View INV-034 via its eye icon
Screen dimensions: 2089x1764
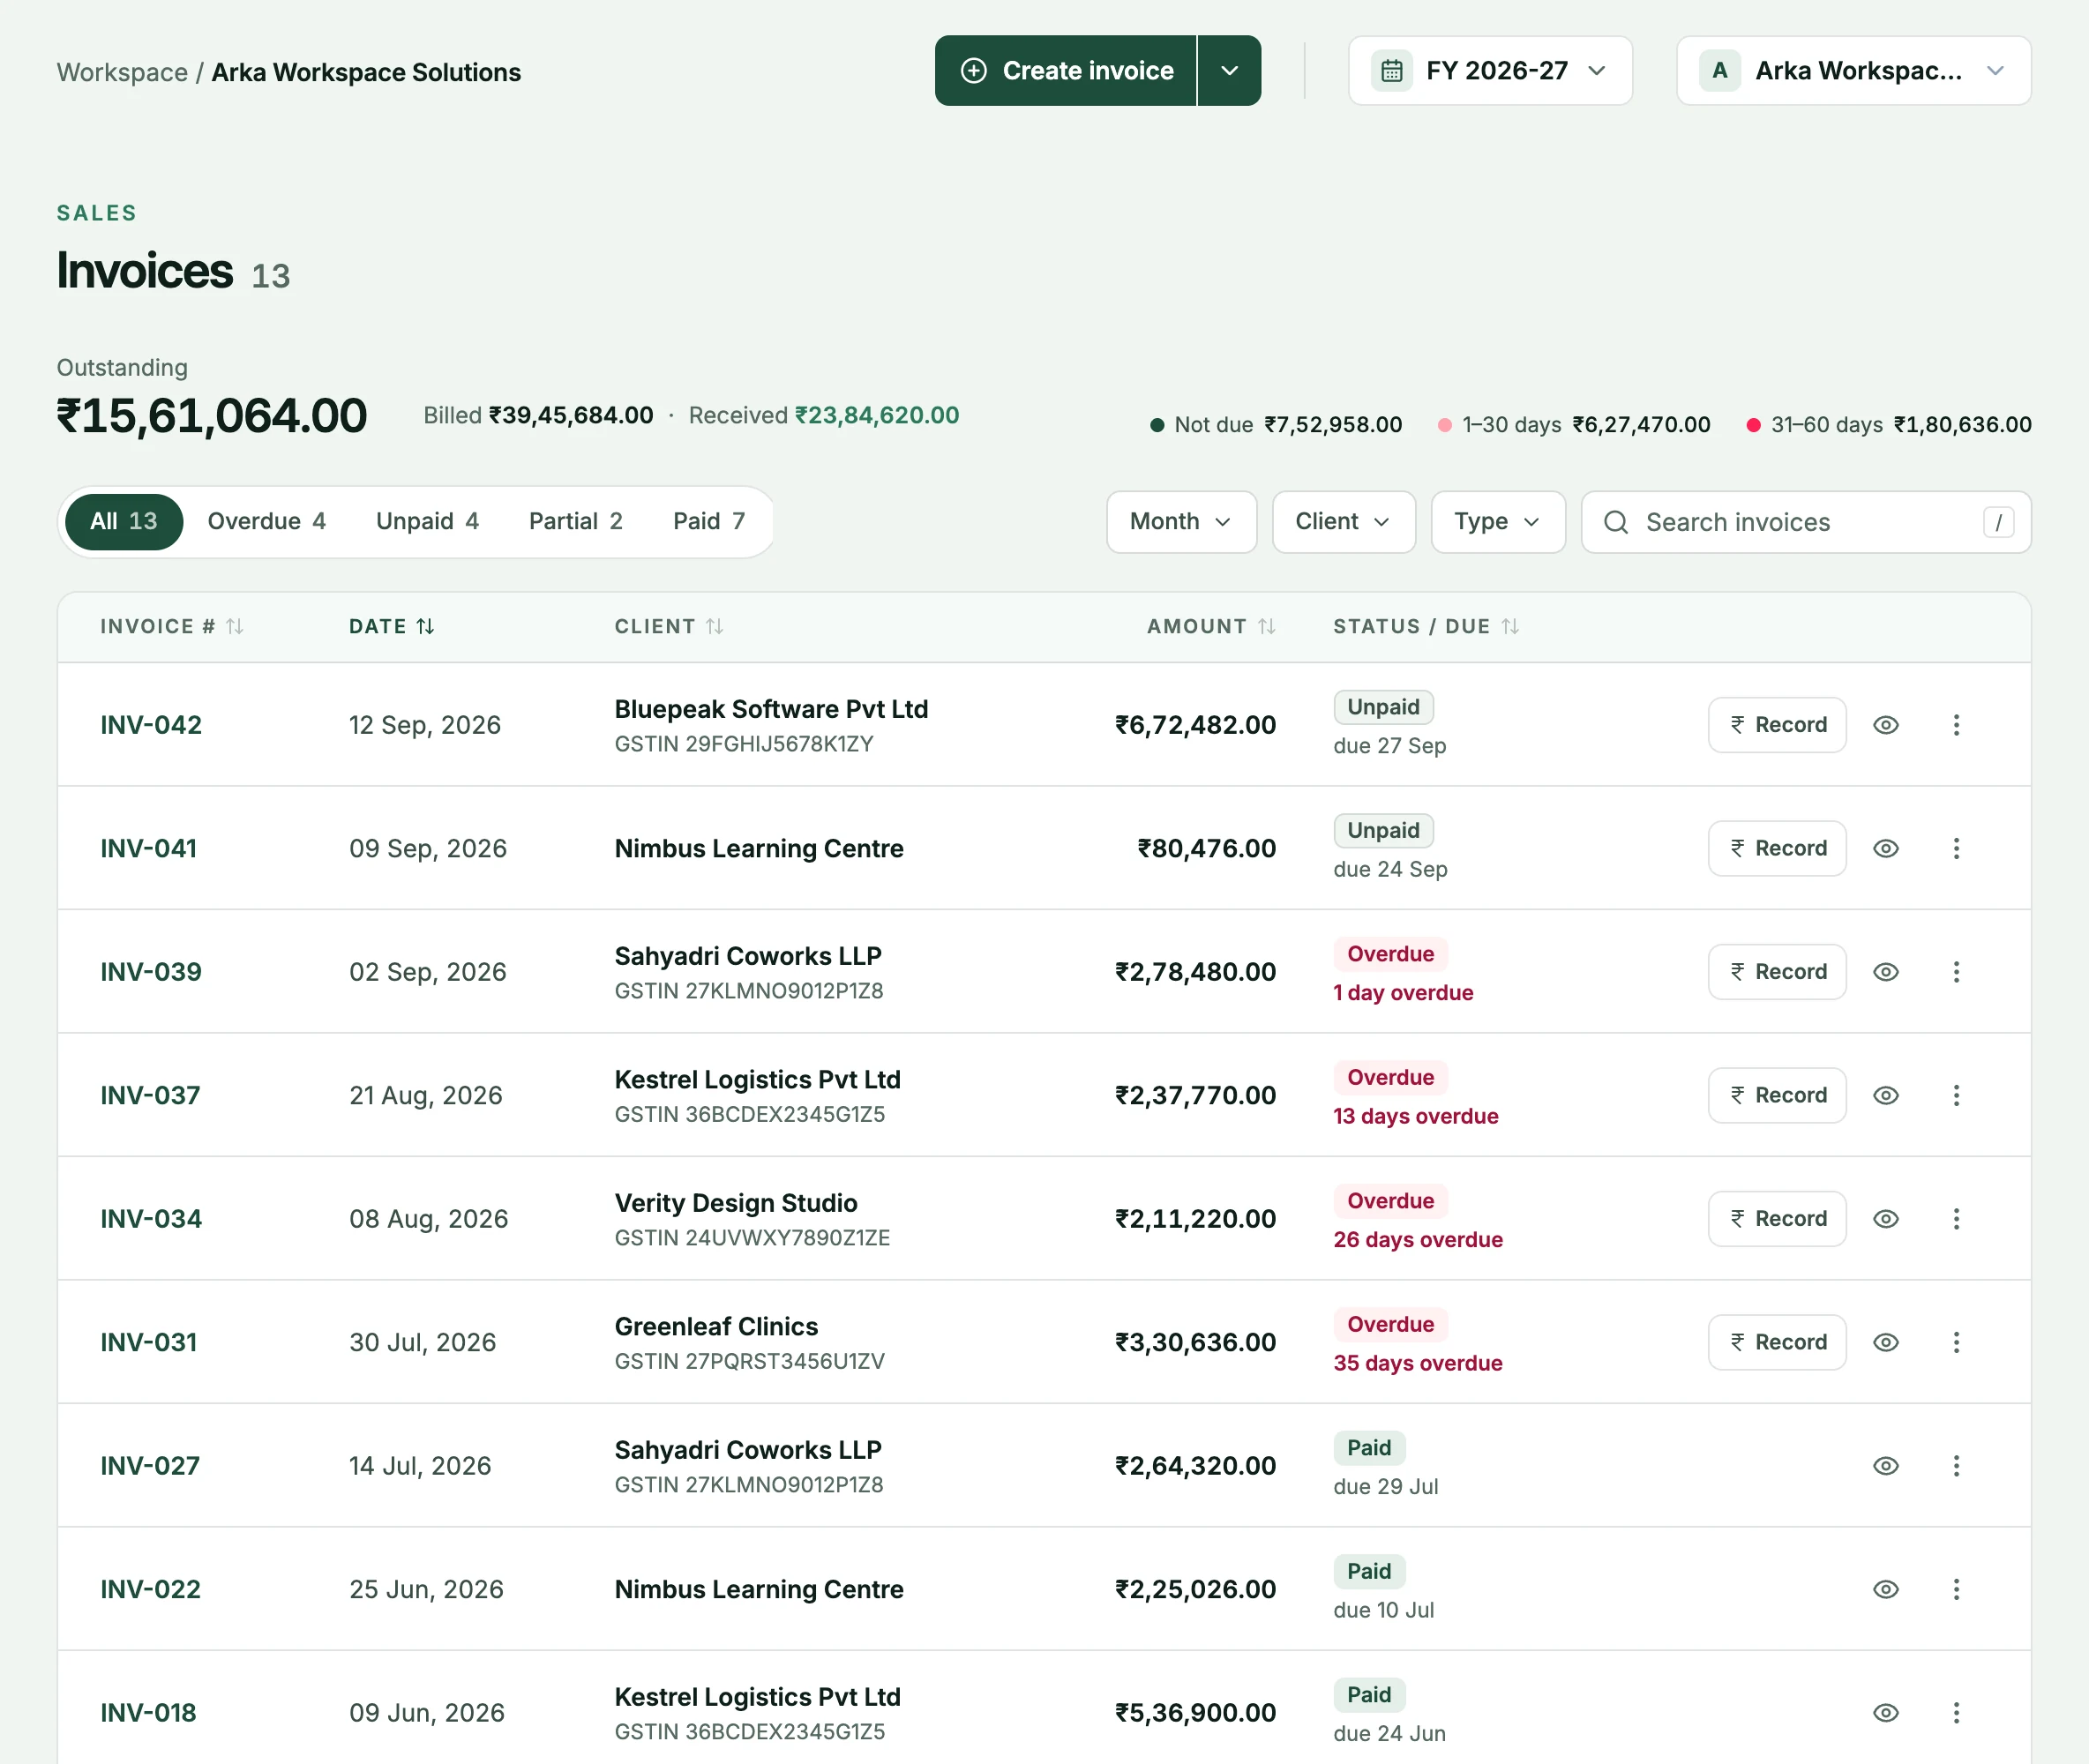point(1885,1219)
